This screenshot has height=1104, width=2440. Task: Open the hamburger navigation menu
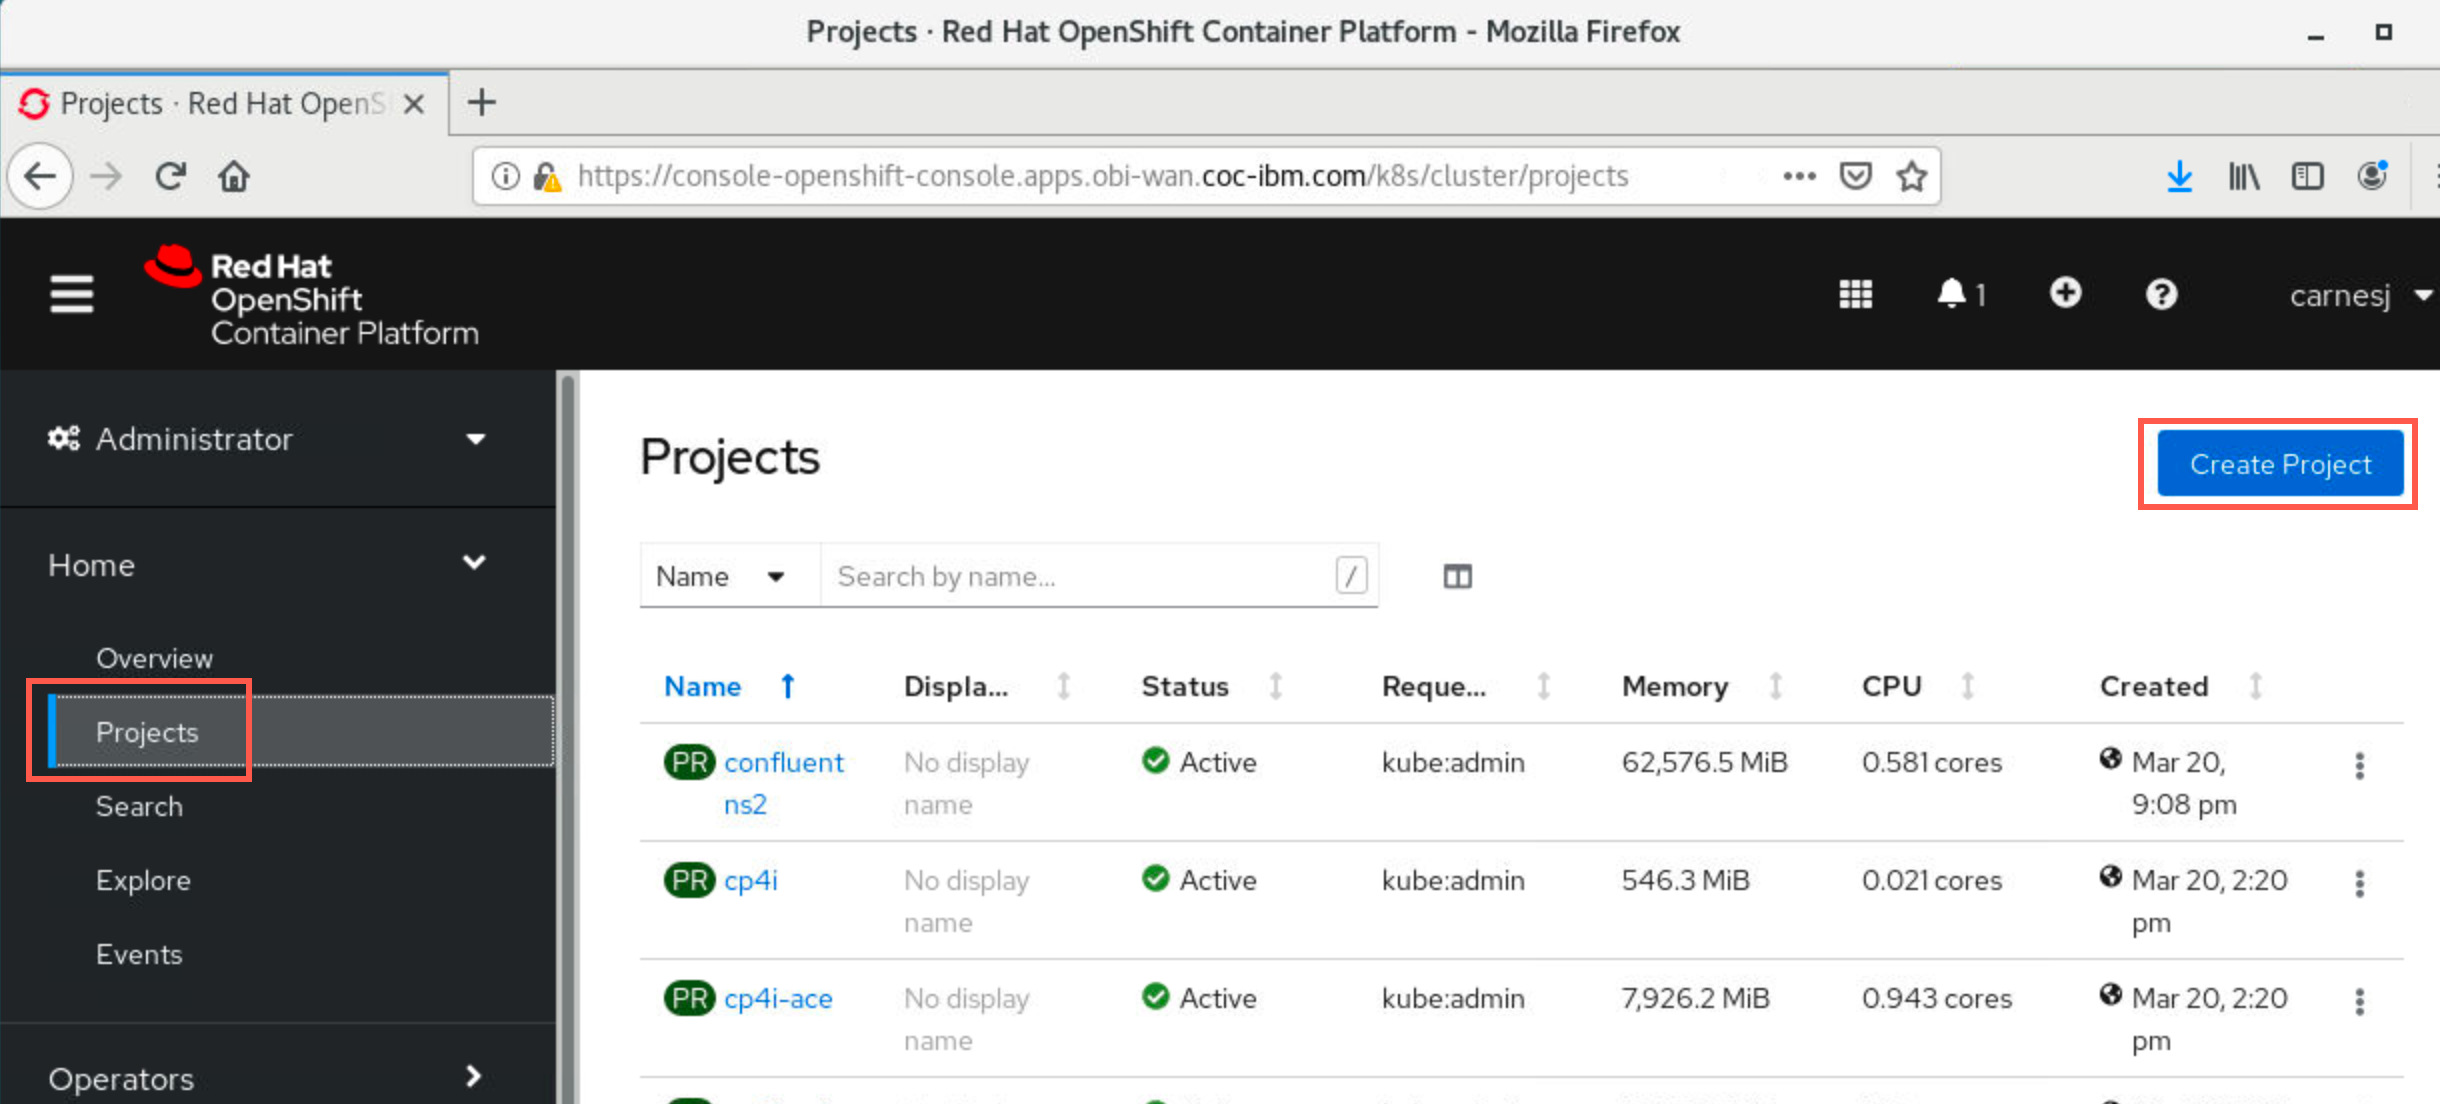(72, 294)
